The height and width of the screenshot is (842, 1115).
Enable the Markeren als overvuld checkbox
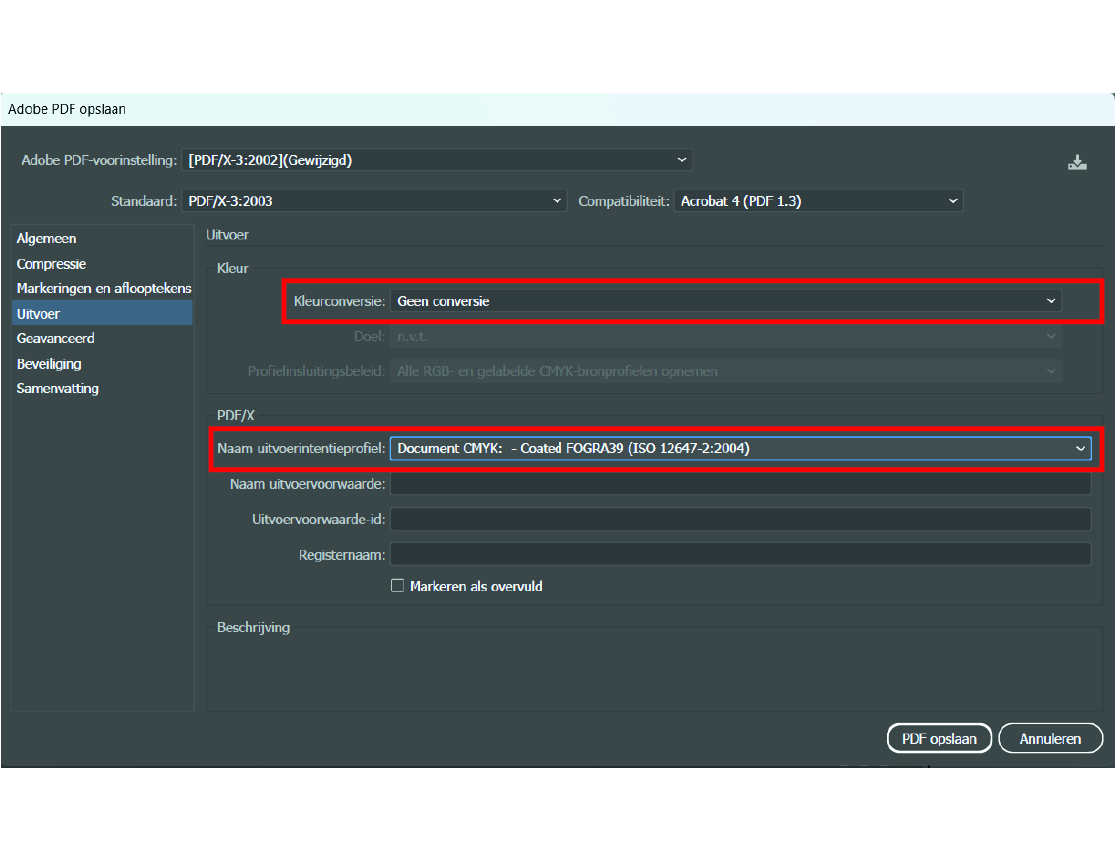pos(397,586)
